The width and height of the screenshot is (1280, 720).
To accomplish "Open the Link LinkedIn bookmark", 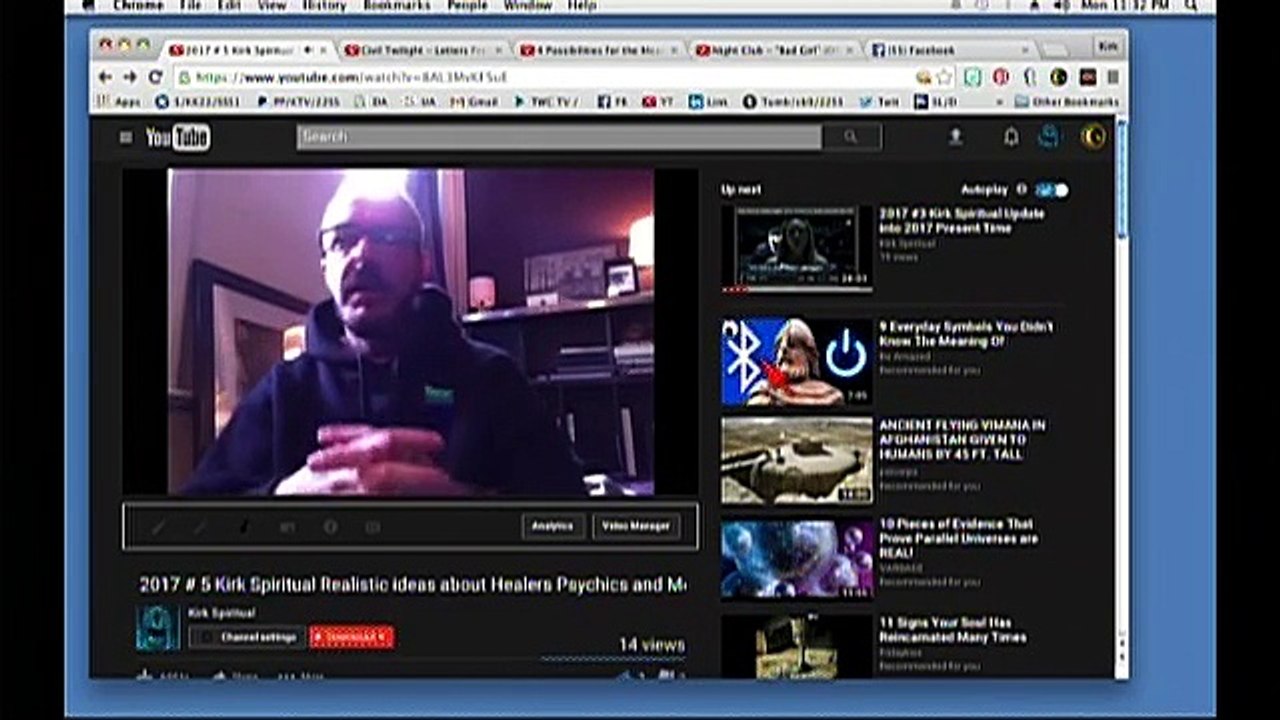I will pyautogui.click(x=709, y=102).
